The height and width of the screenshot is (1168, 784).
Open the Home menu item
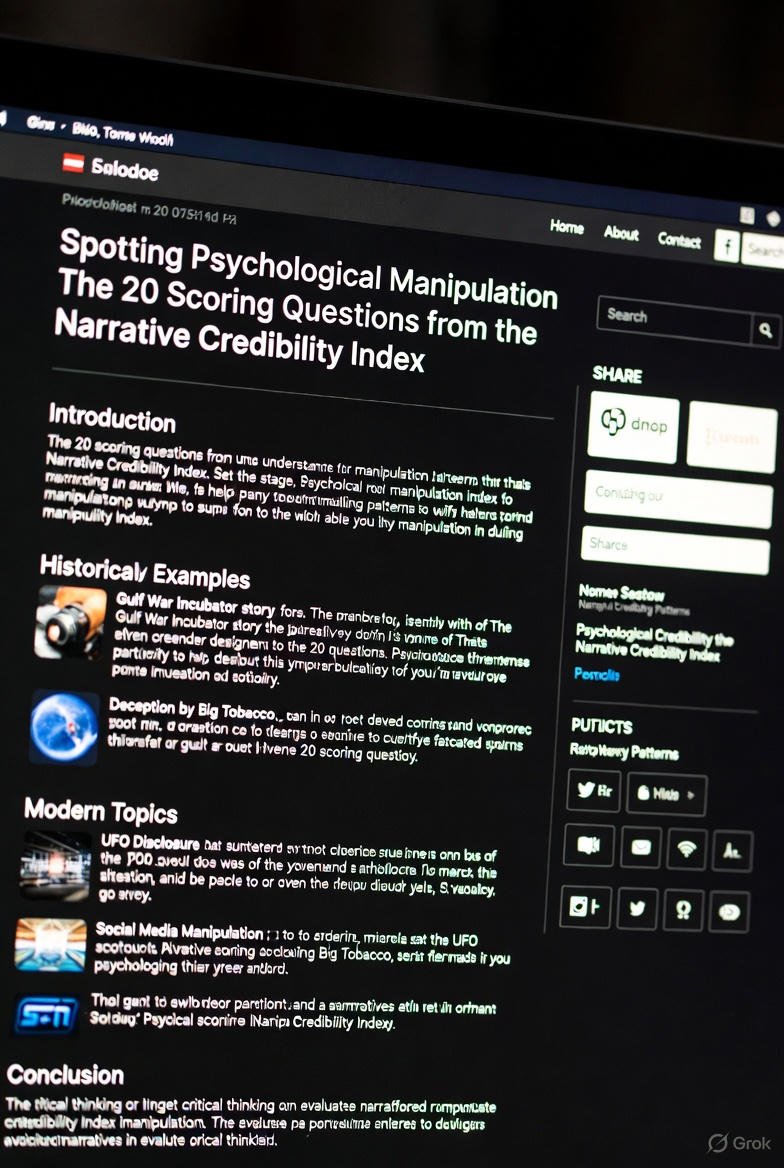(x=566, y=227)
